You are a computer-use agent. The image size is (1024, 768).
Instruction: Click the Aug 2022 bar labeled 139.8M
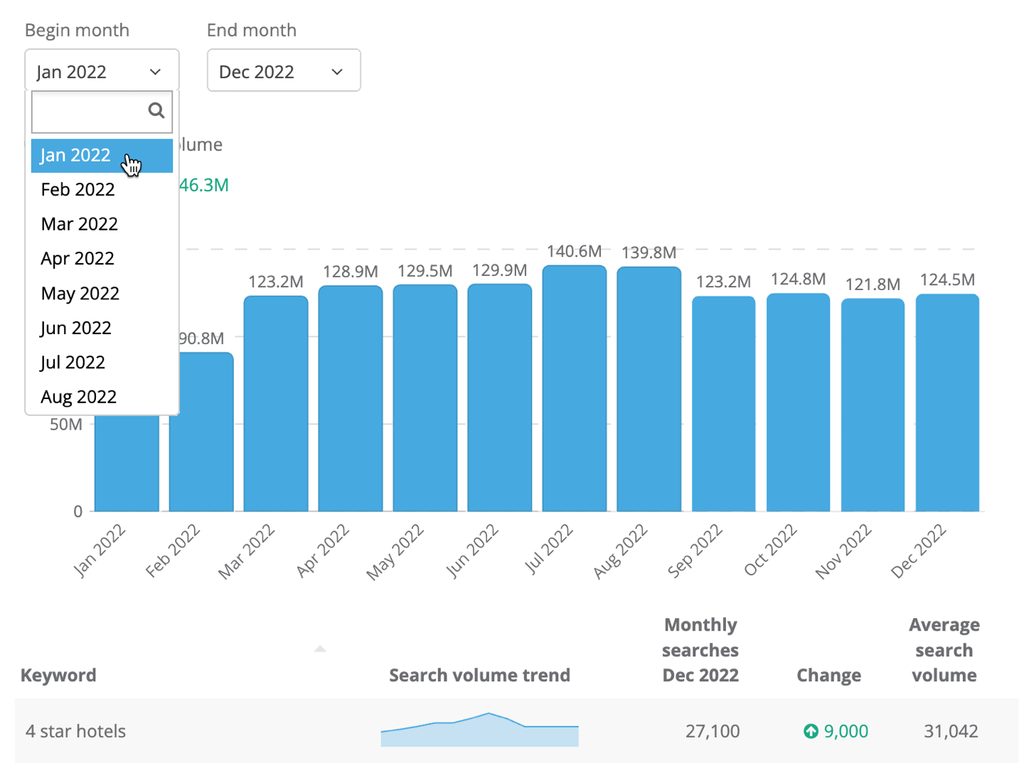click(649, 389)
